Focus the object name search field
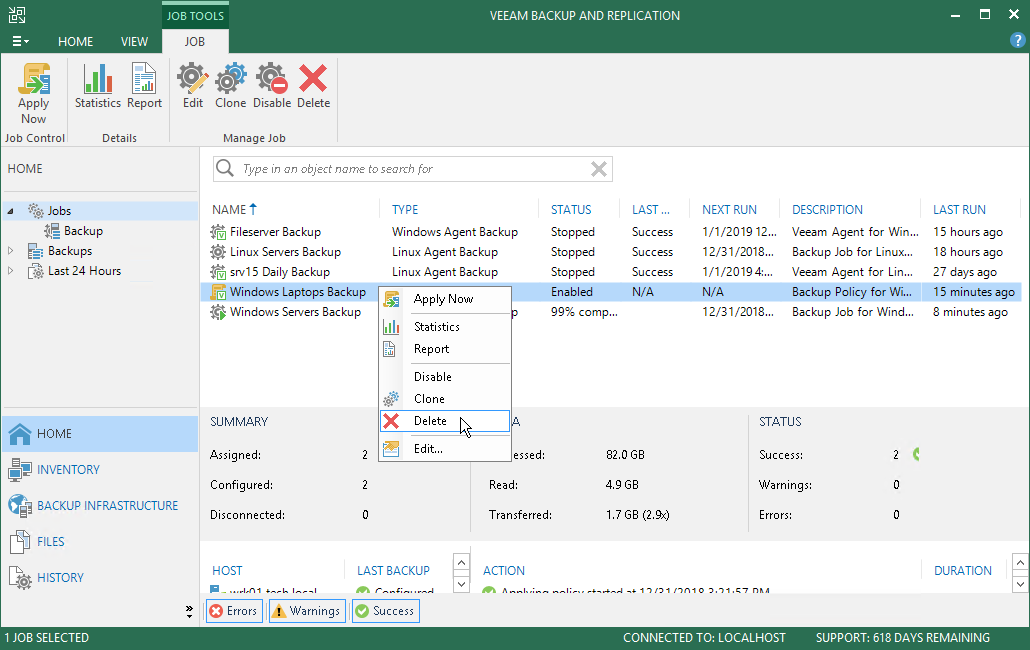 pyautogui.click(x=413, y=169)
